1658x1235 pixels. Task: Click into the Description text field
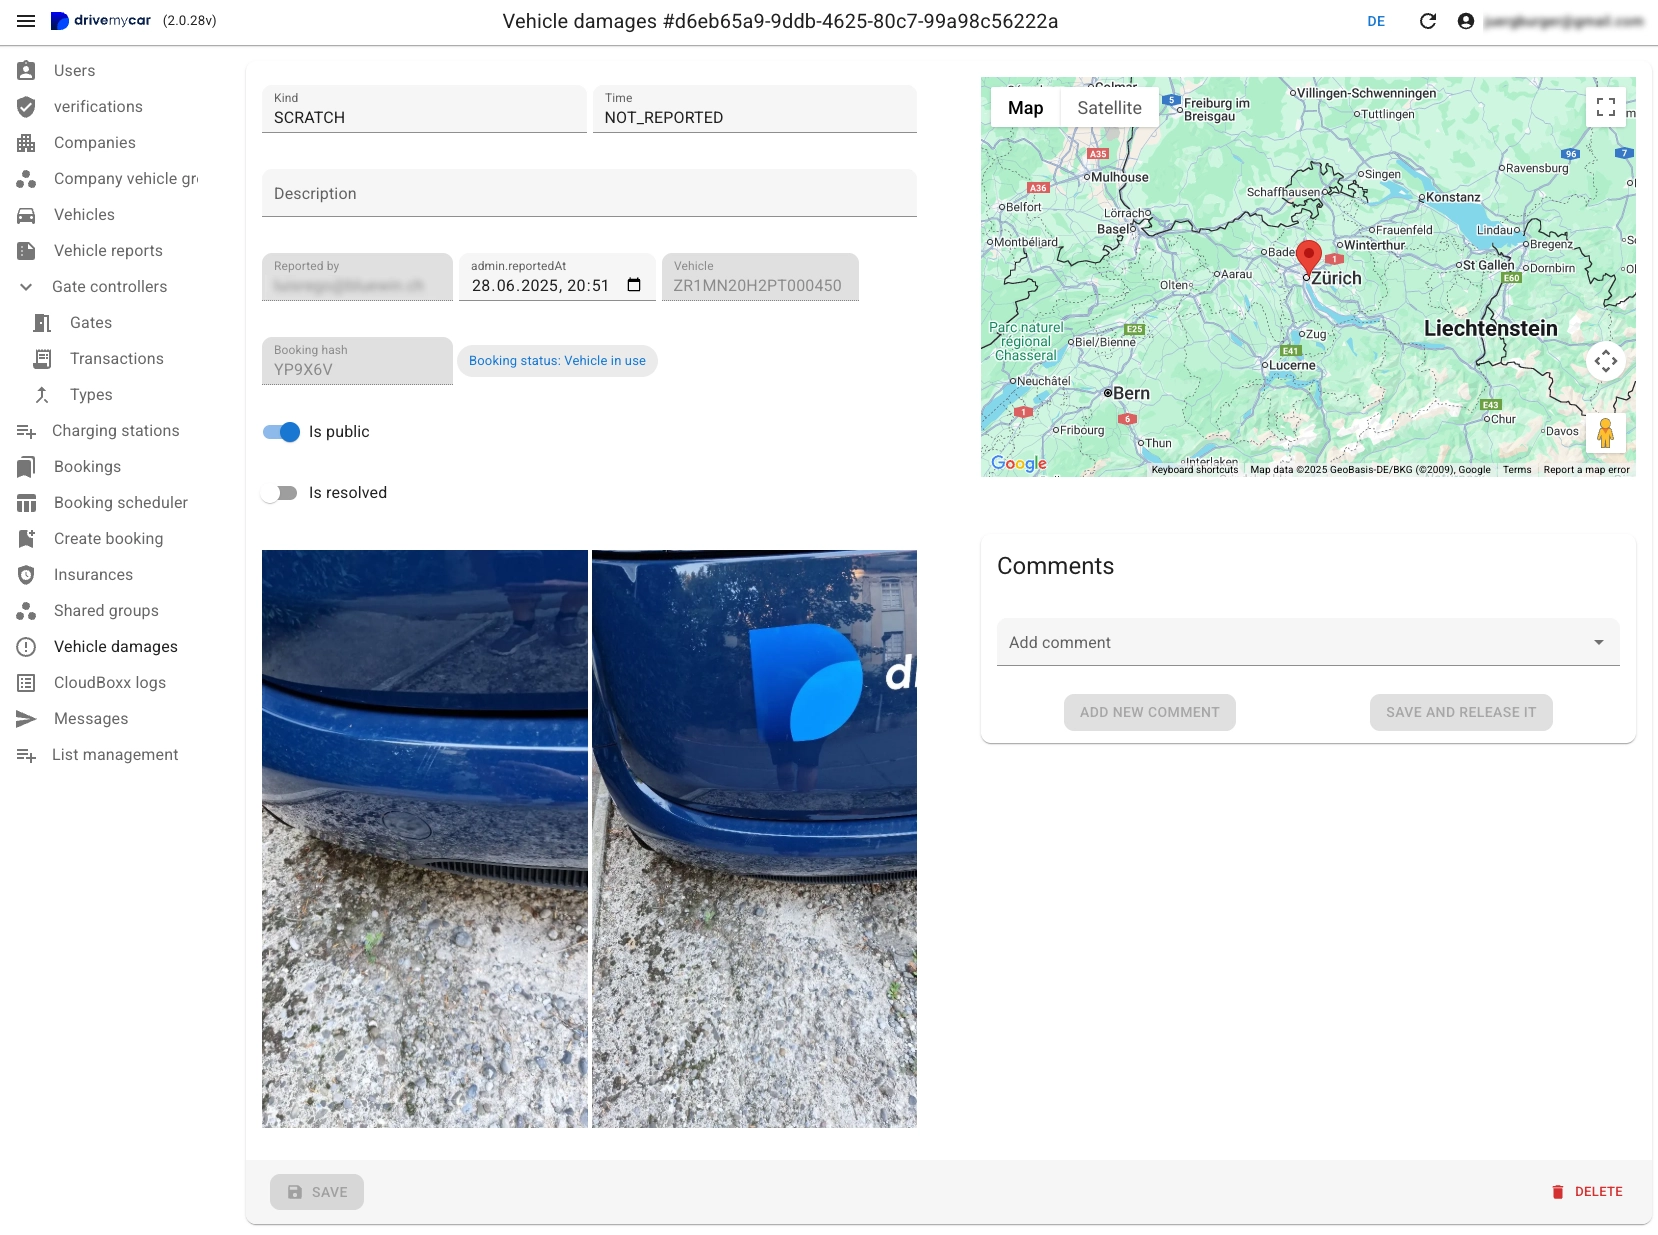pos(589,194)
